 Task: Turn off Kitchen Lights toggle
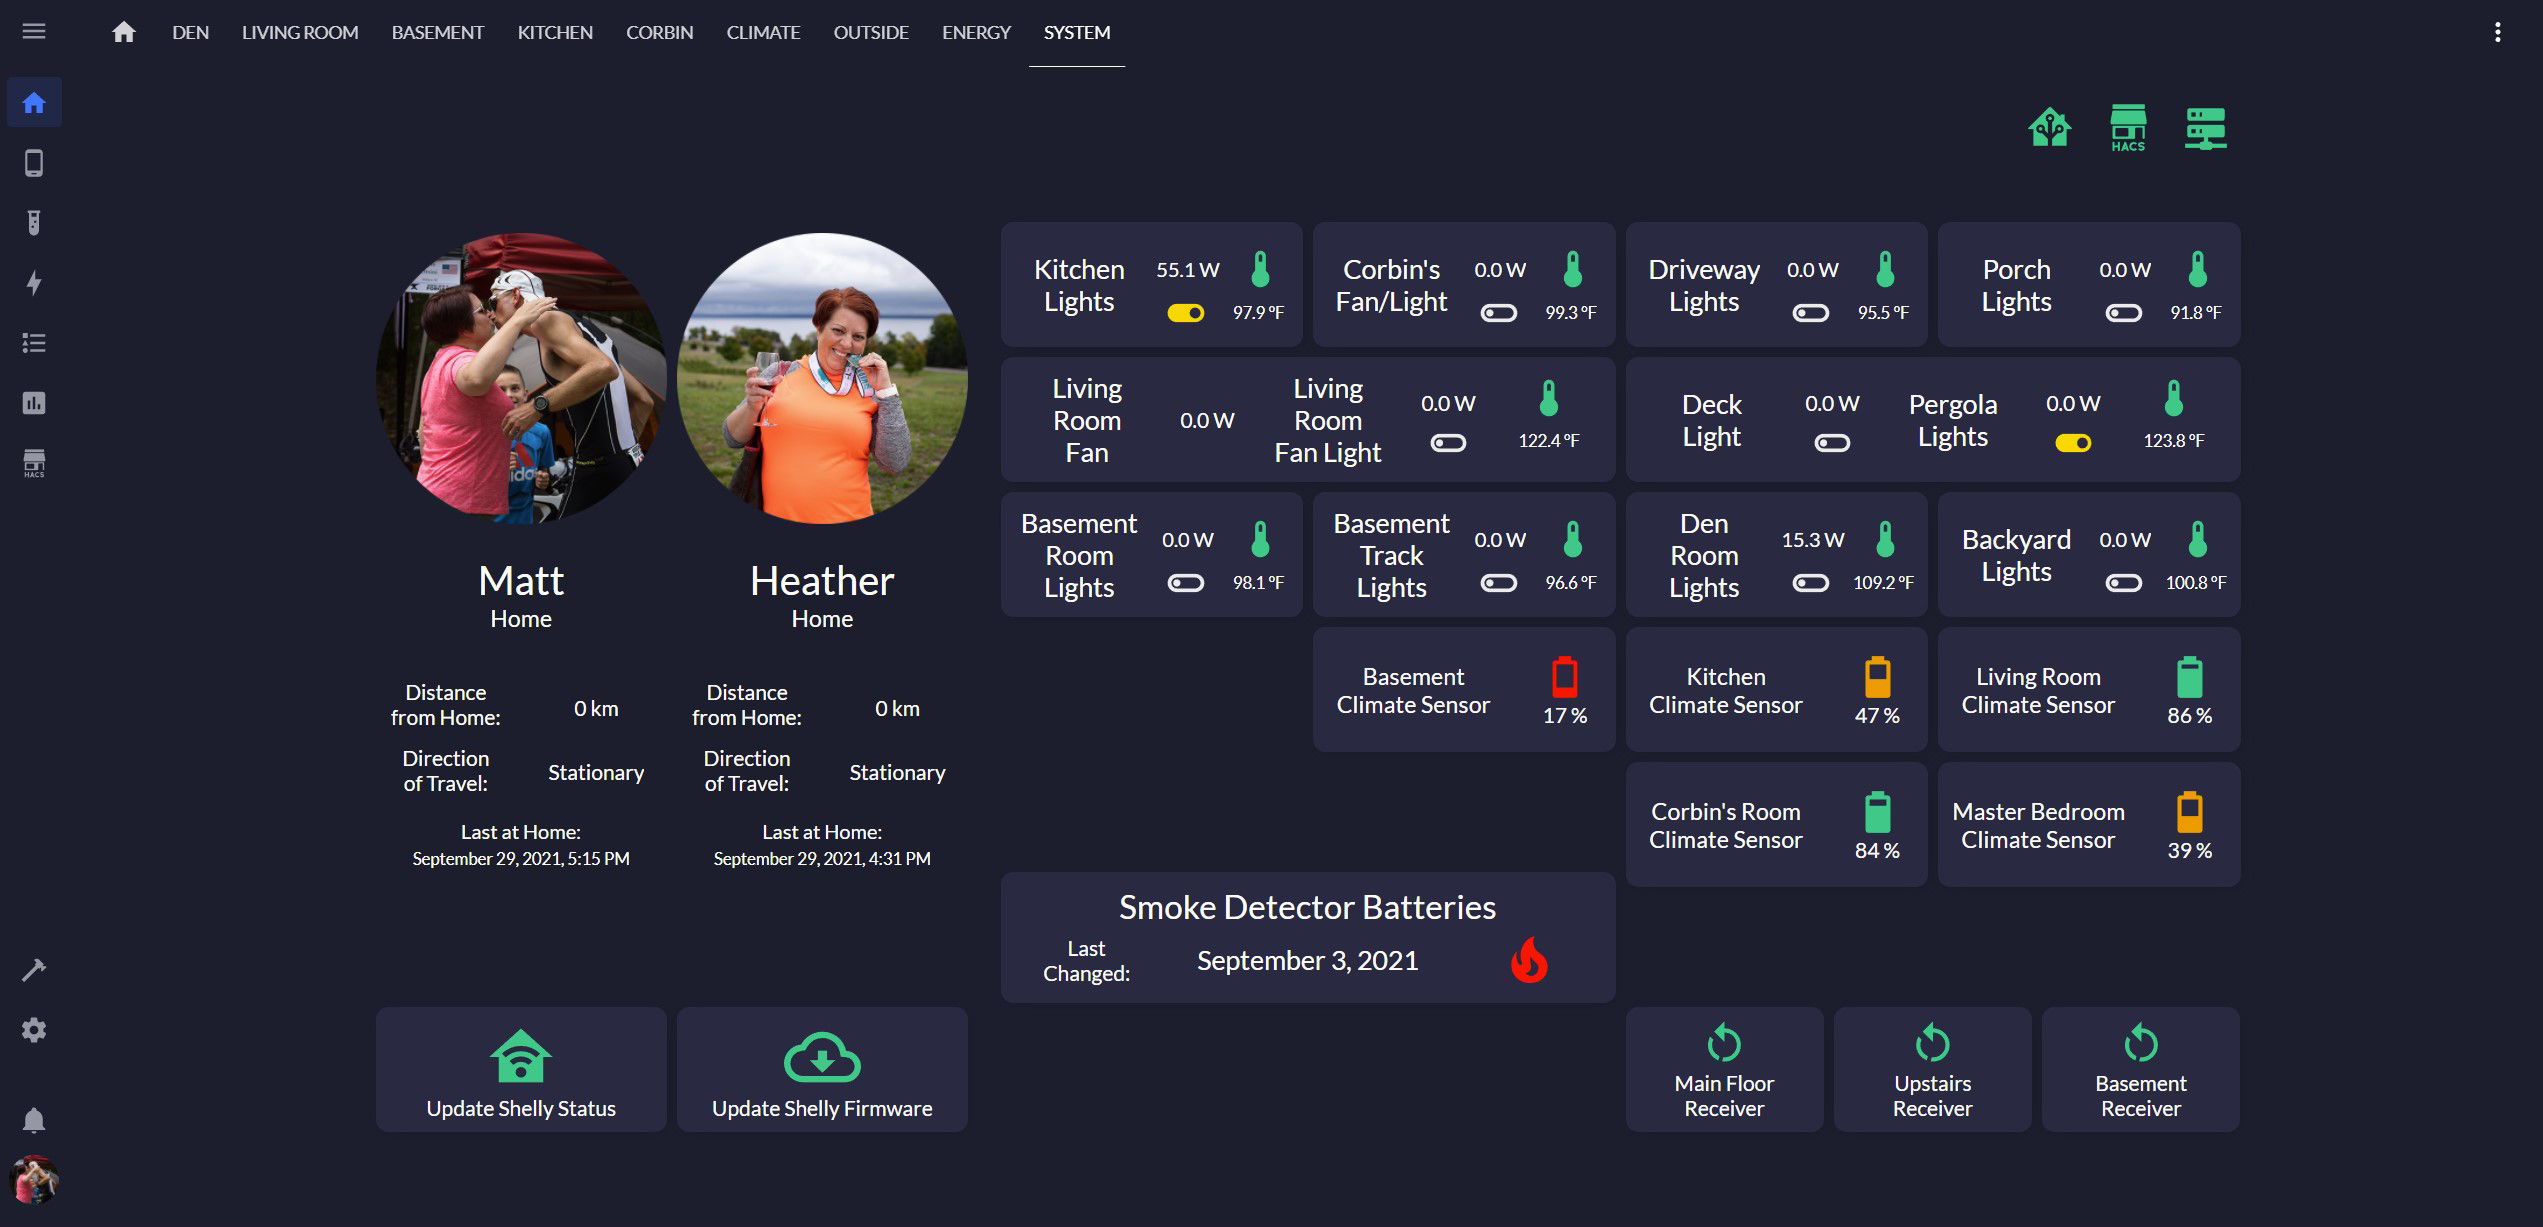[1186, 313]
